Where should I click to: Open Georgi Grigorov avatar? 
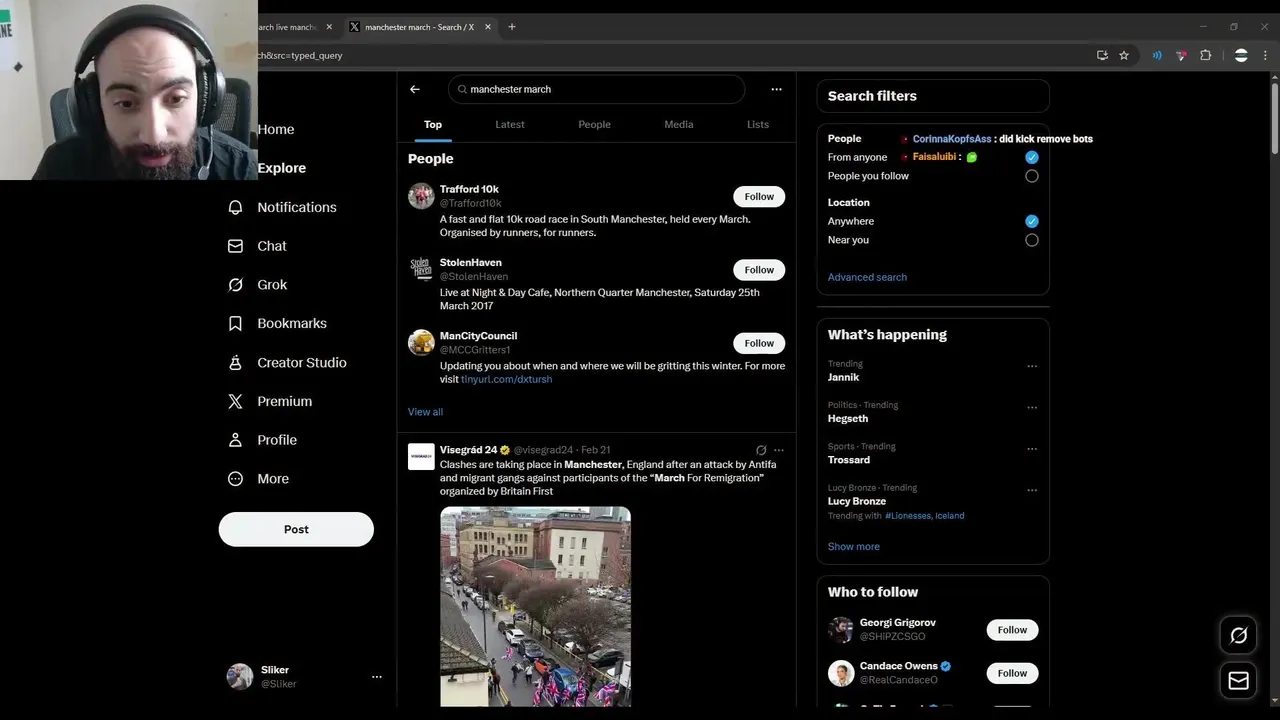[841, 629]
